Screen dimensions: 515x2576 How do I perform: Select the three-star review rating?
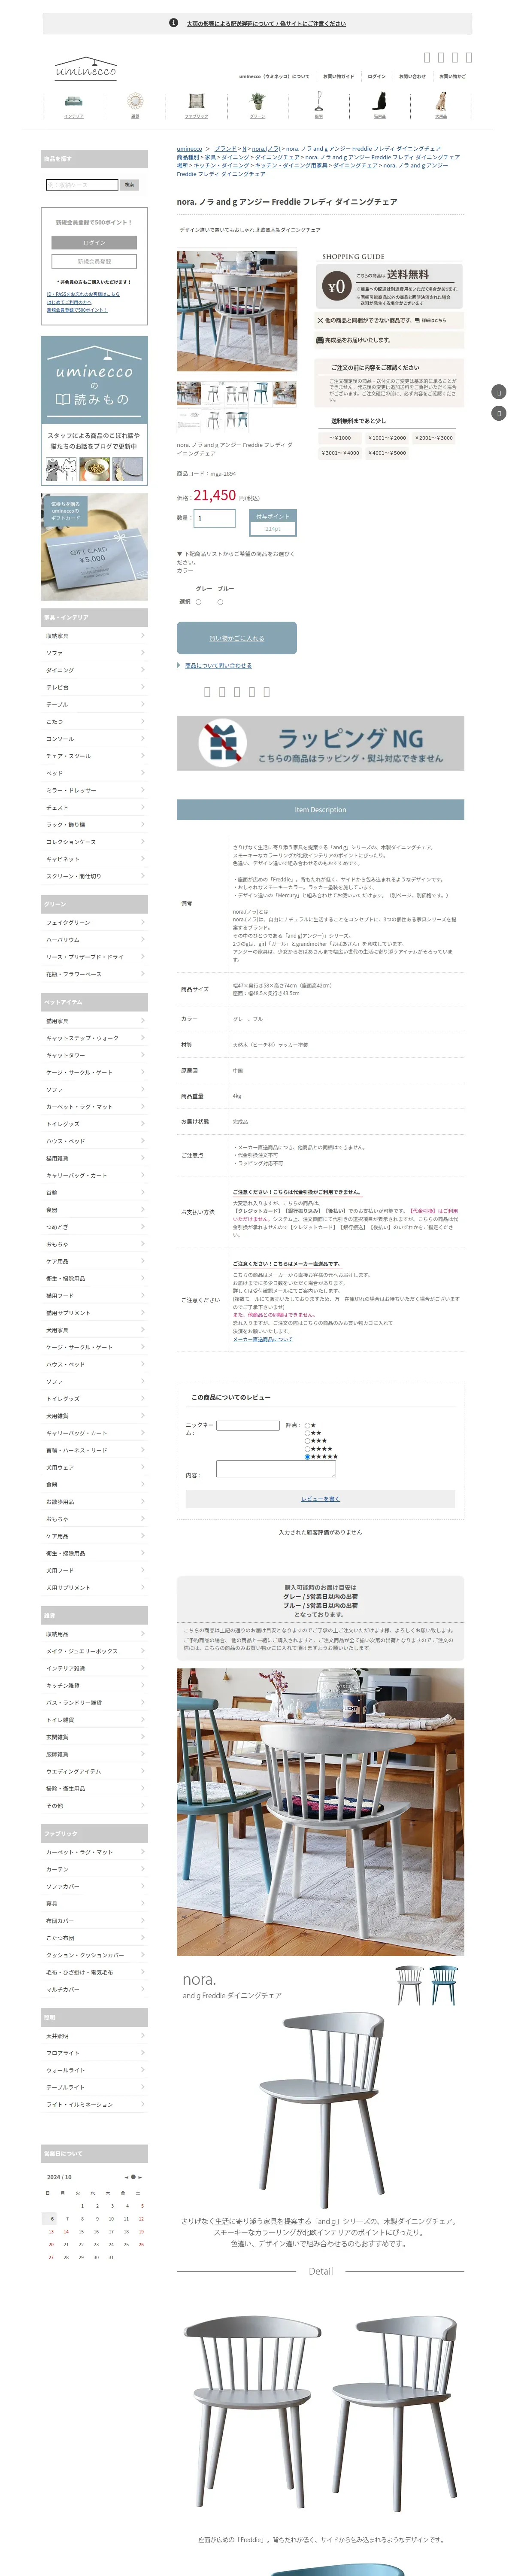pyautogui.click(x=307, y=1441)
